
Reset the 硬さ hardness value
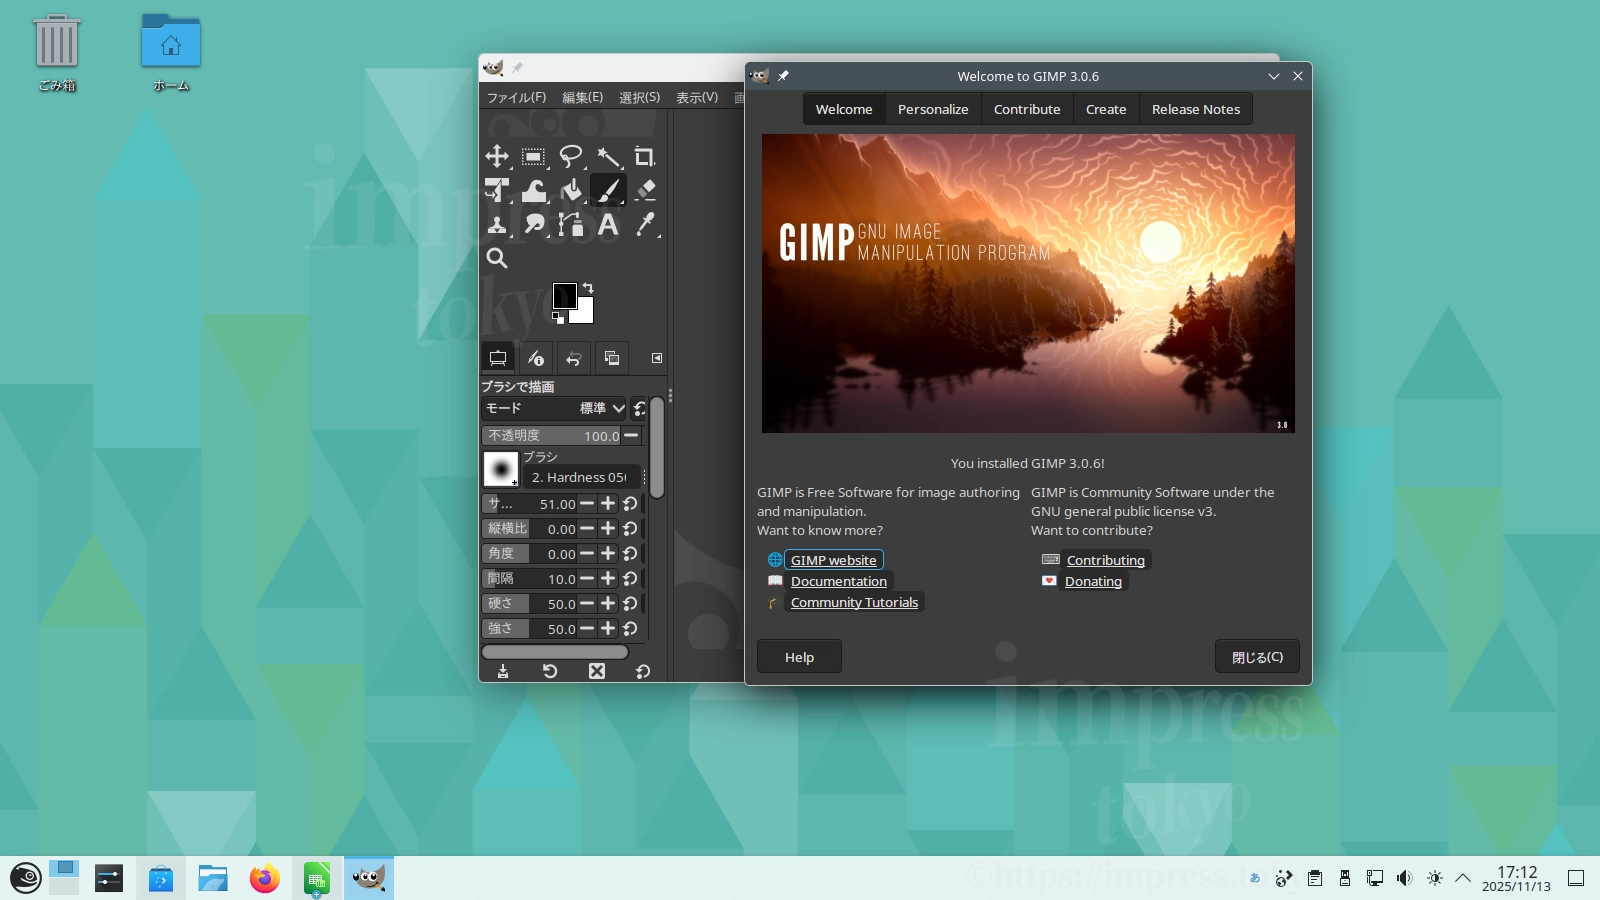point(630,603)
